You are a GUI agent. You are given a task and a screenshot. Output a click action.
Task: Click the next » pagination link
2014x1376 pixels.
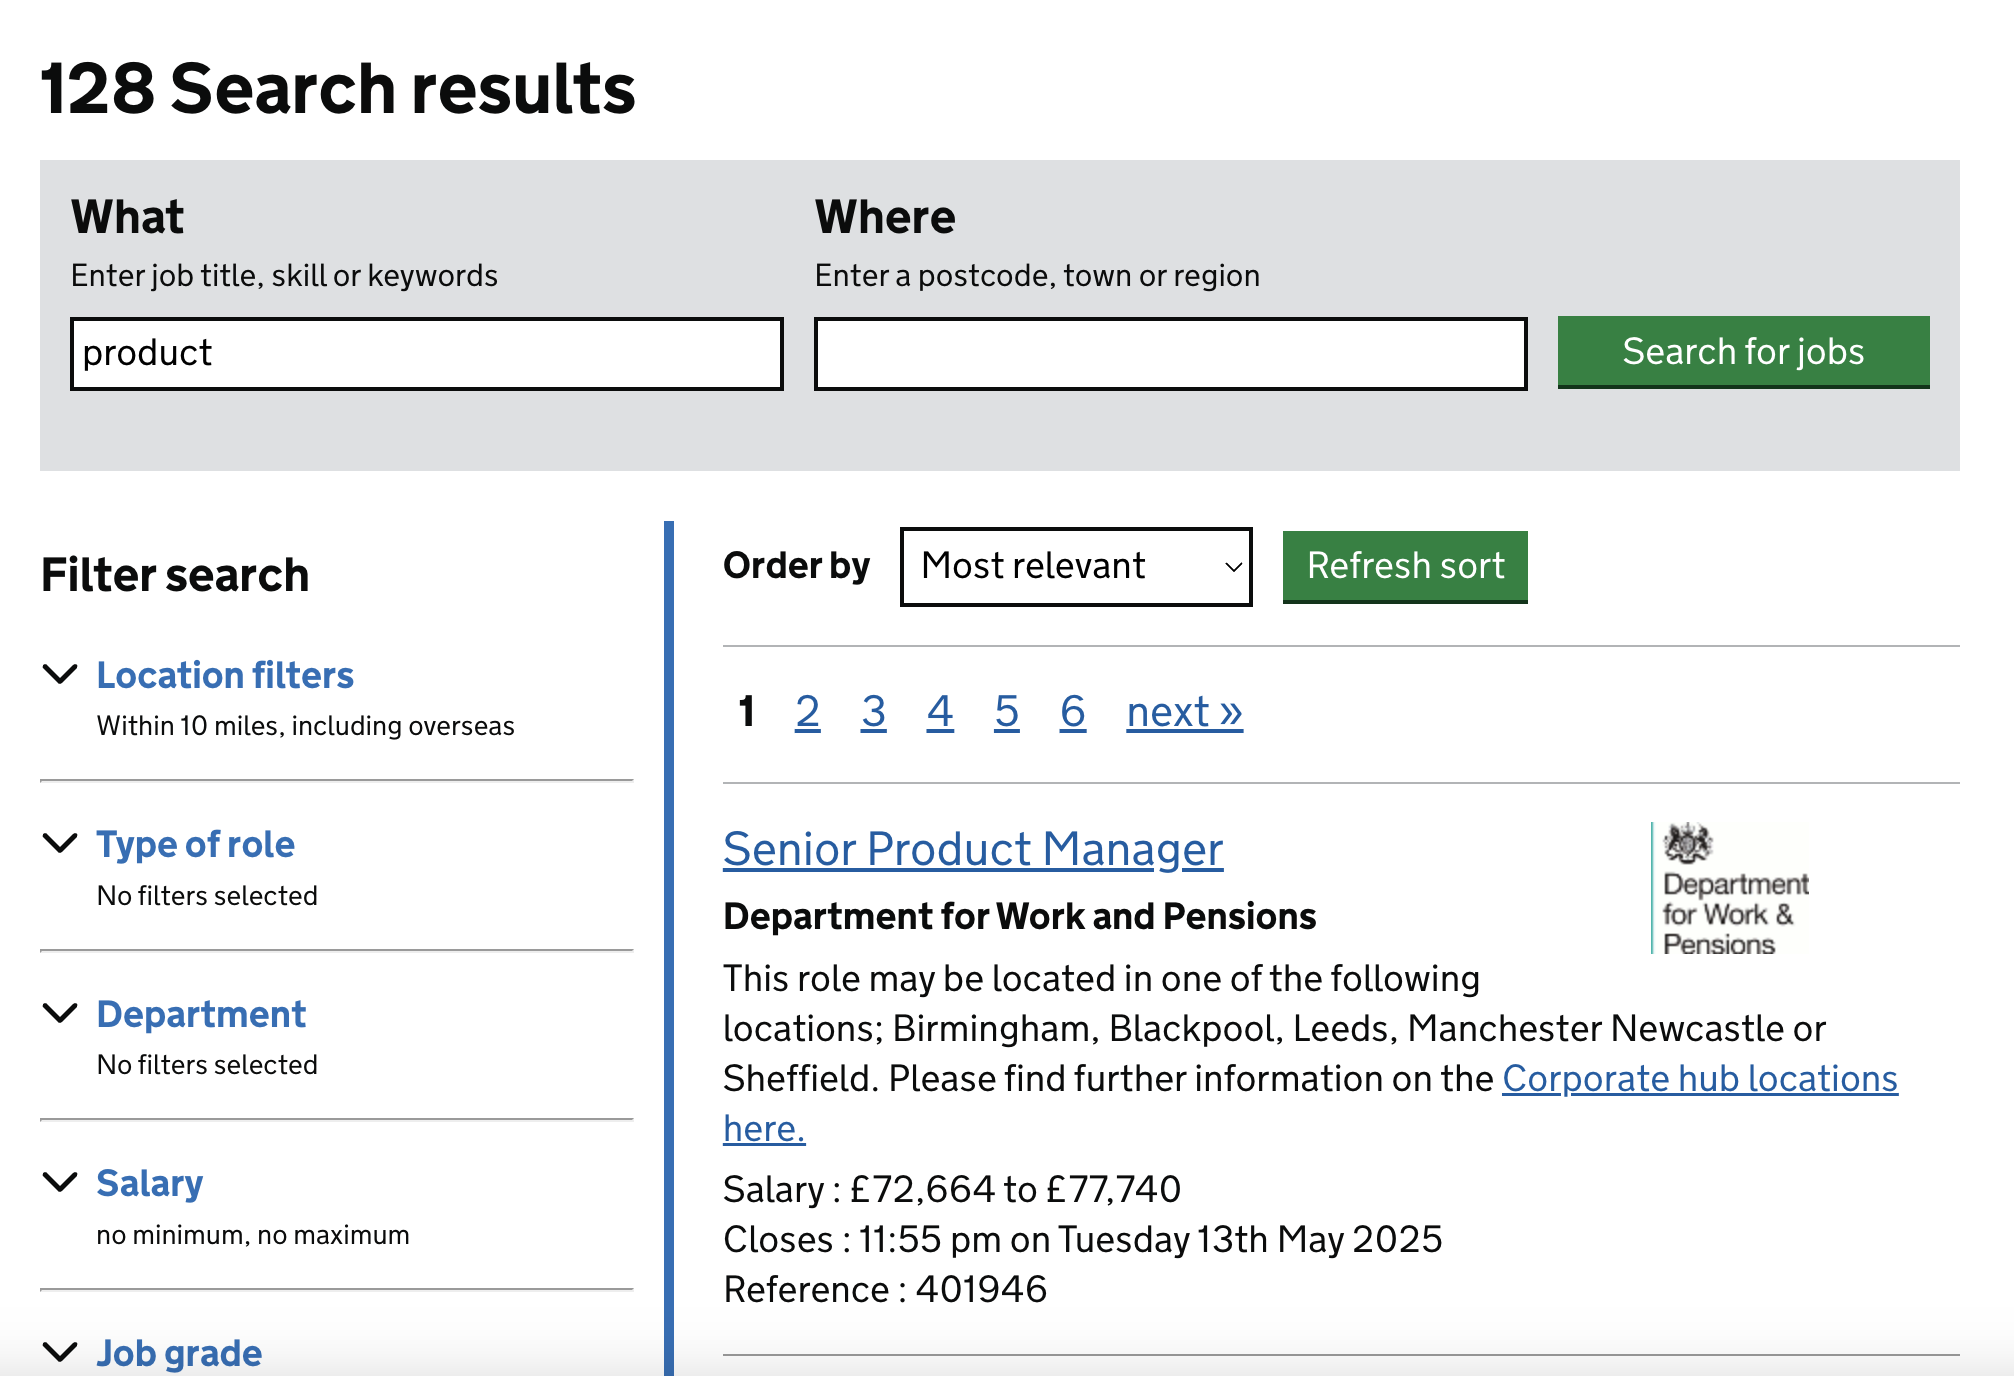1184,712
